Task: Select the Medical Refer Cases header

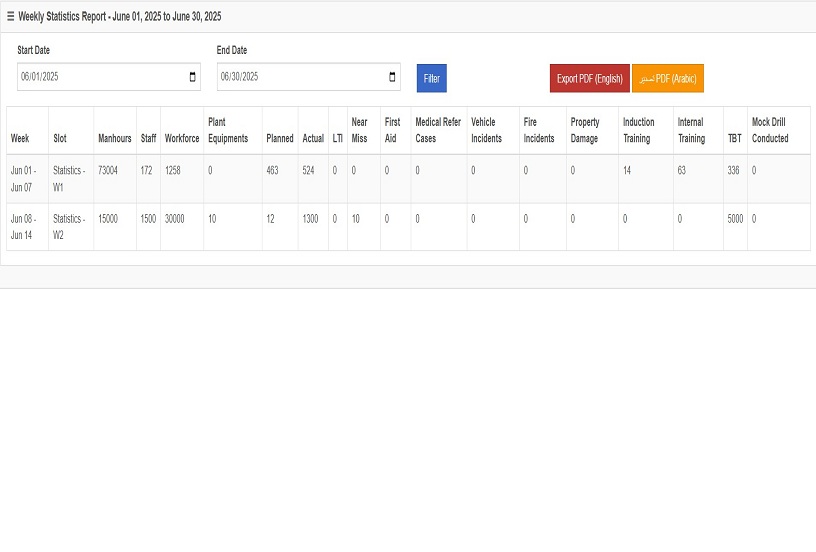Action: (x=438, y=130)
